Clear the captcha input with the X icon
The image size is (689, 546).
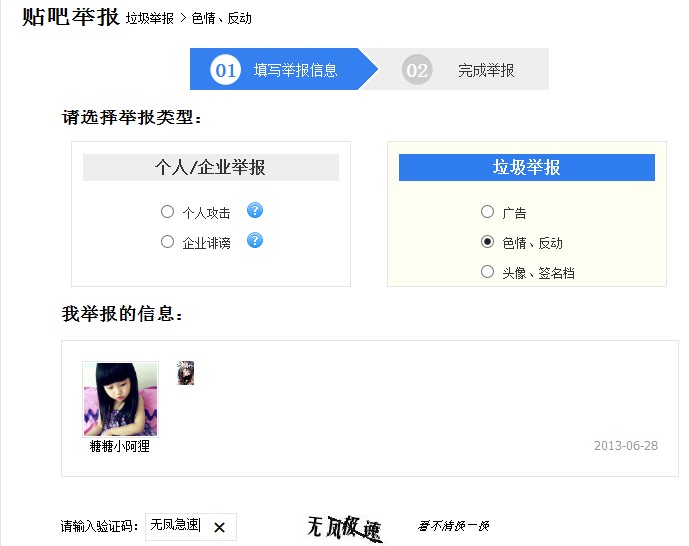(x=219, y=527)
